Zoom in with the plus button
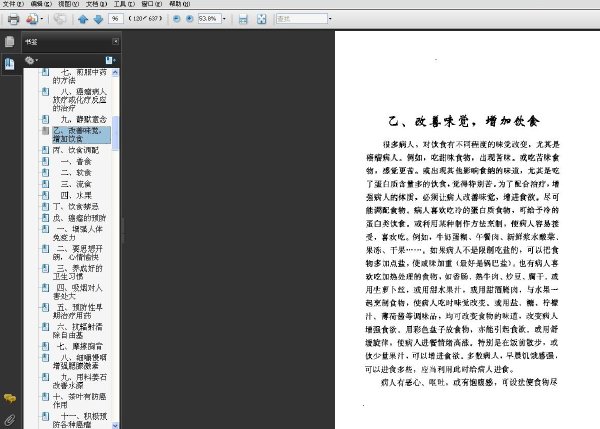Viewport: 600px width, 429px height. pos(189,18)
